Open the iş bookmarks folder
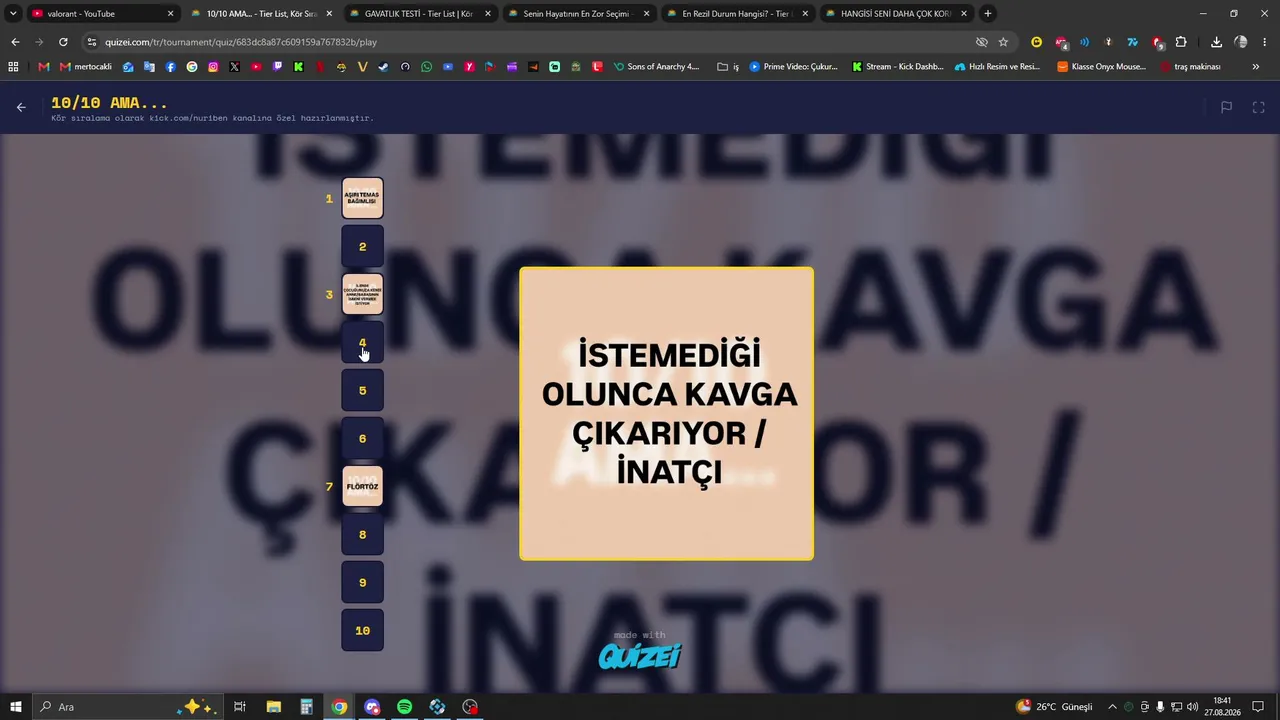Viewport: 1280px width, 720px height. tap(728, 67)
